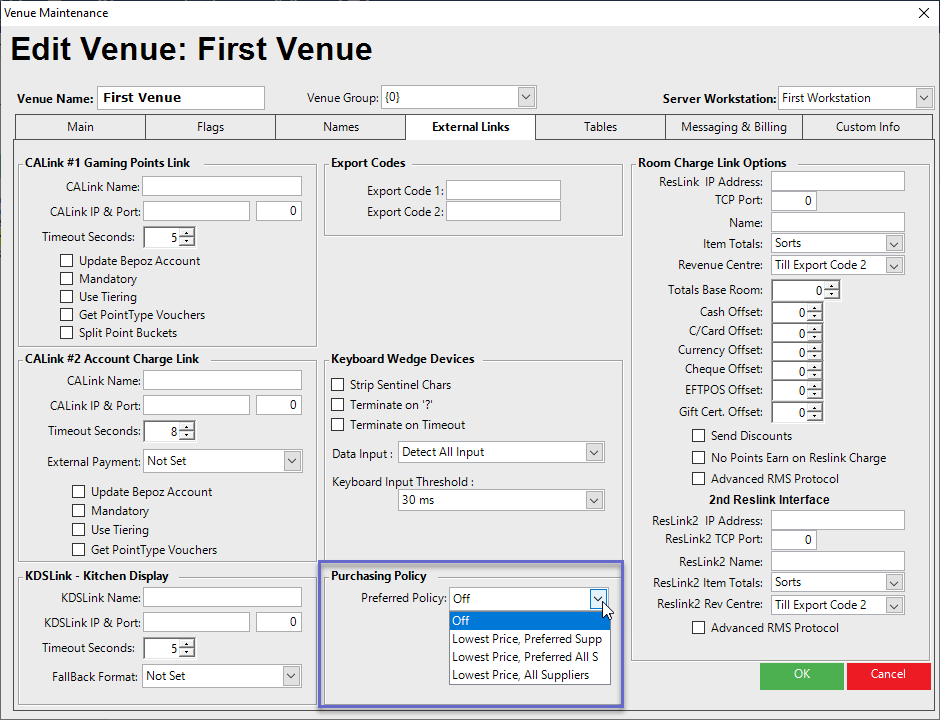
Task: Open the Venue Group dropdown
Action: (527, 98)
